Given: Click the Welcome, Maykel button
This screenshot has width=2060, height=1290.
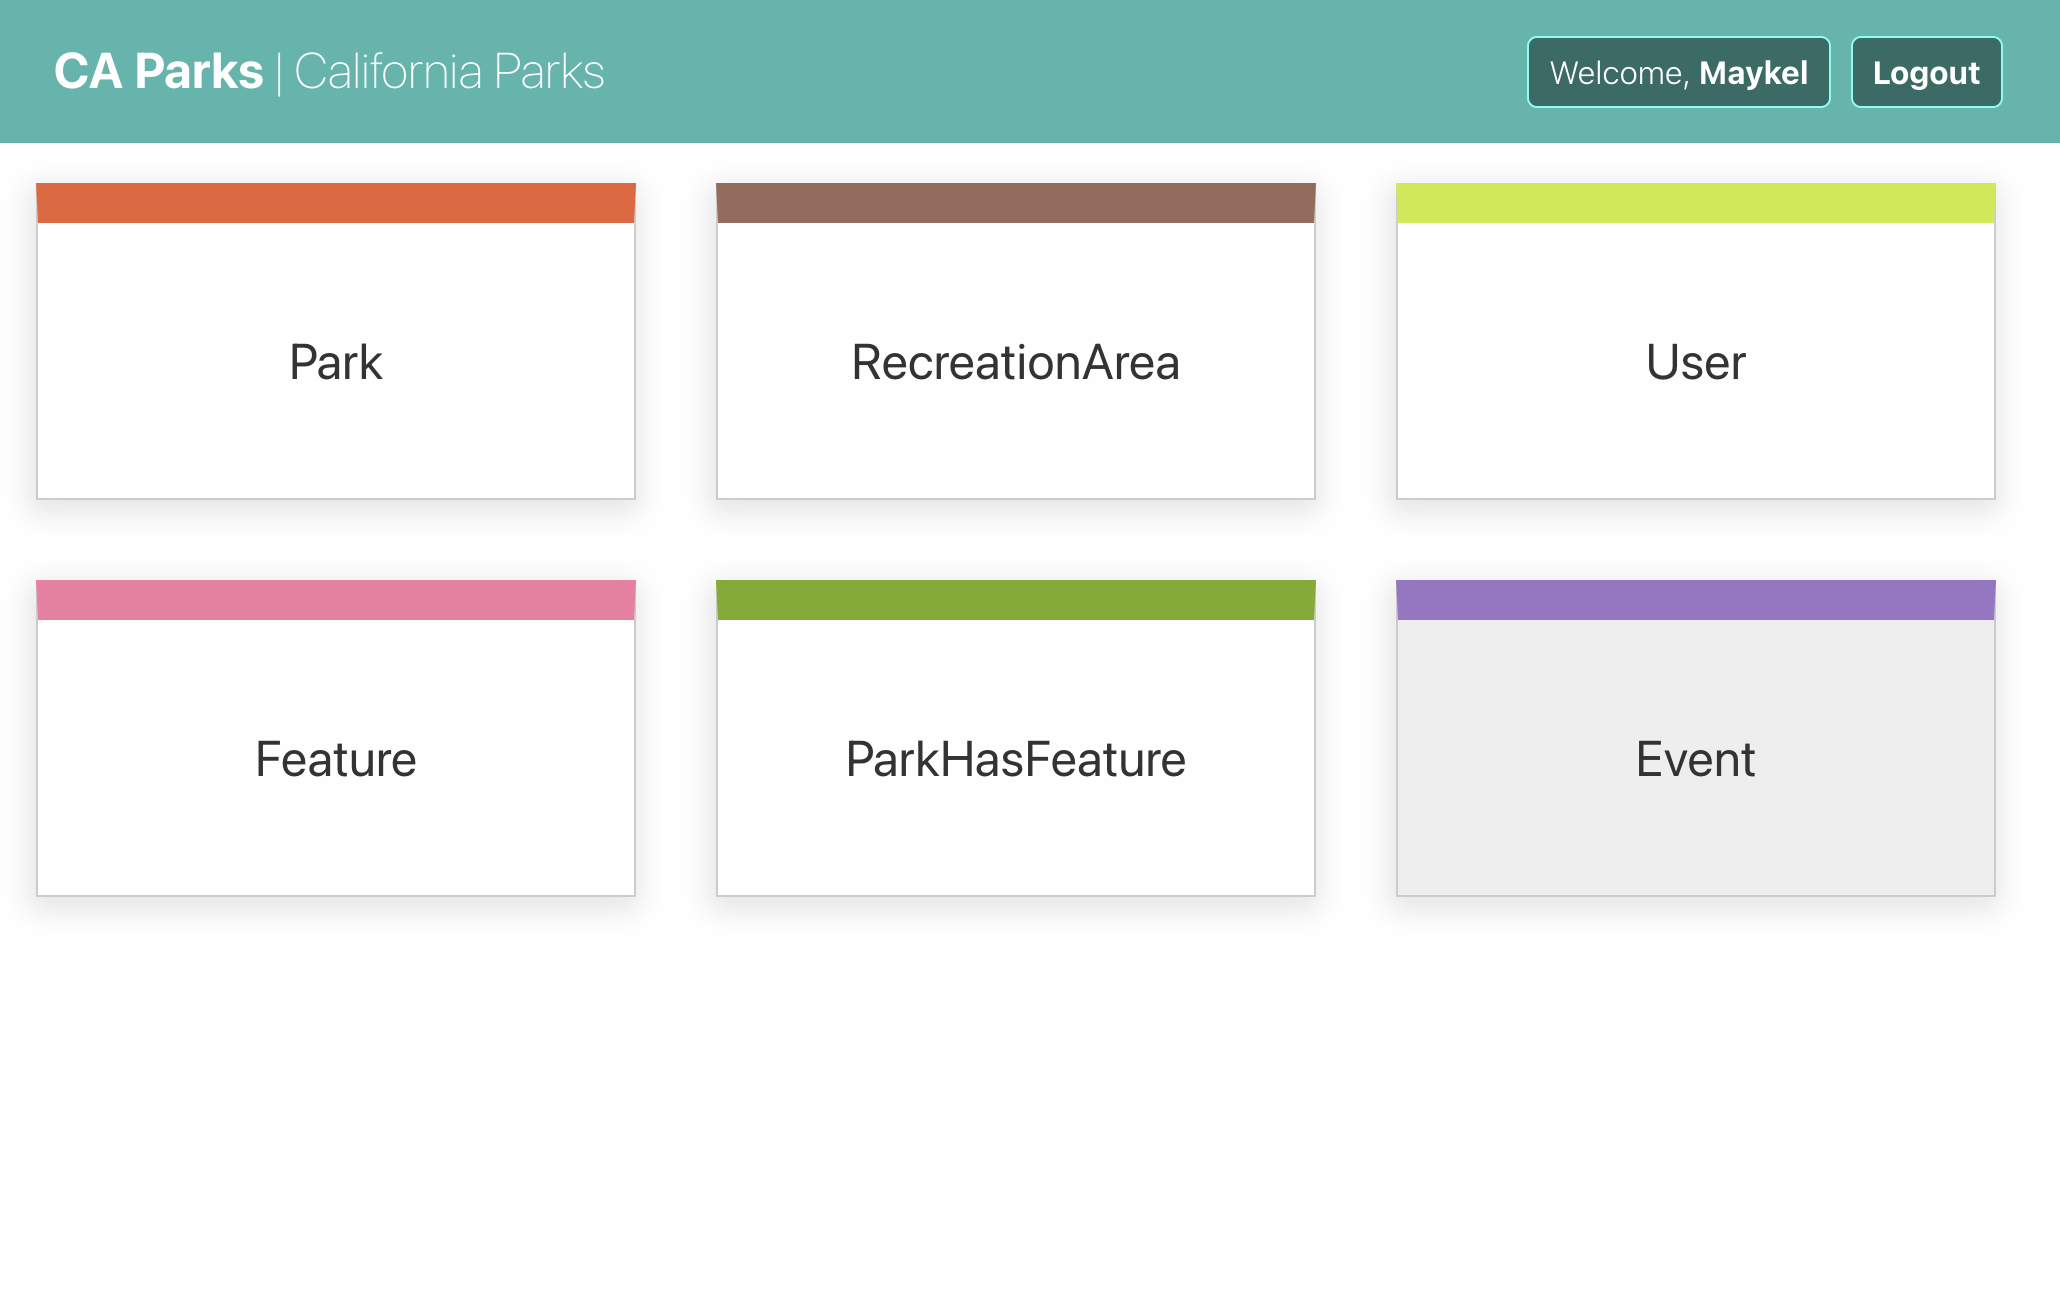Looking at the screenshot, I should 1678,72.
